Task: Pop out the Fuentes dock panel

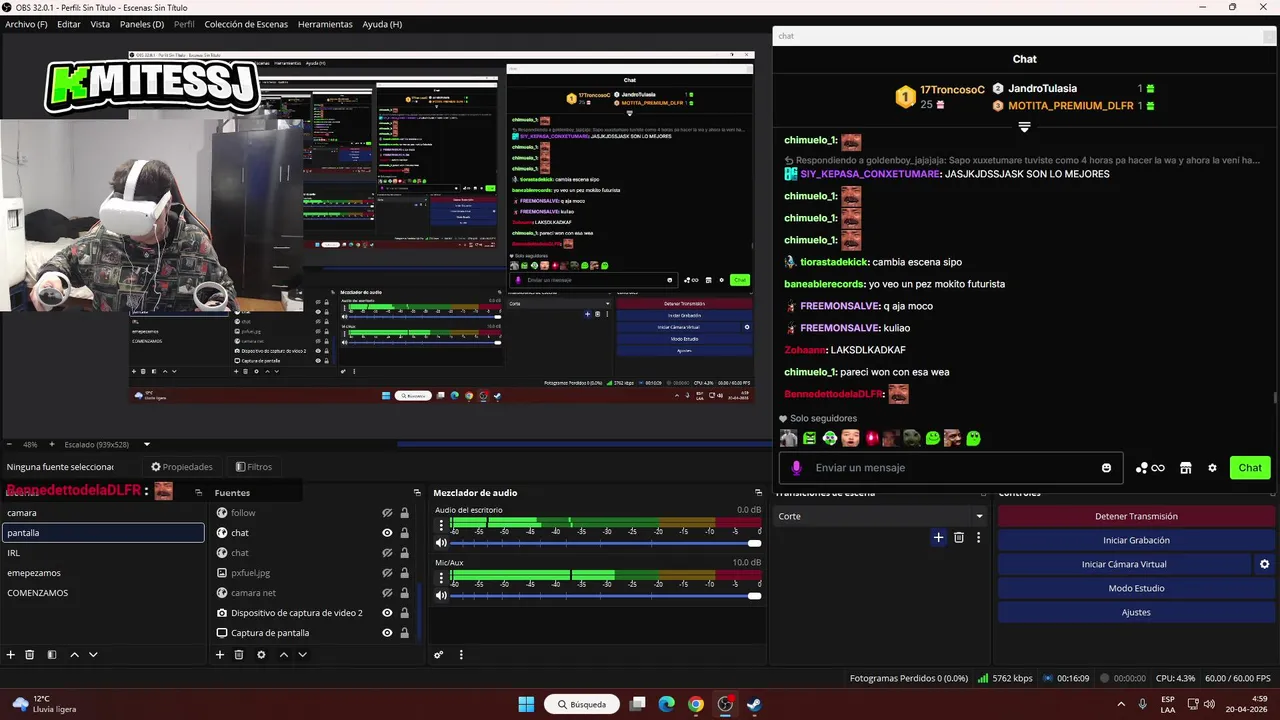Action: point(417,492)
